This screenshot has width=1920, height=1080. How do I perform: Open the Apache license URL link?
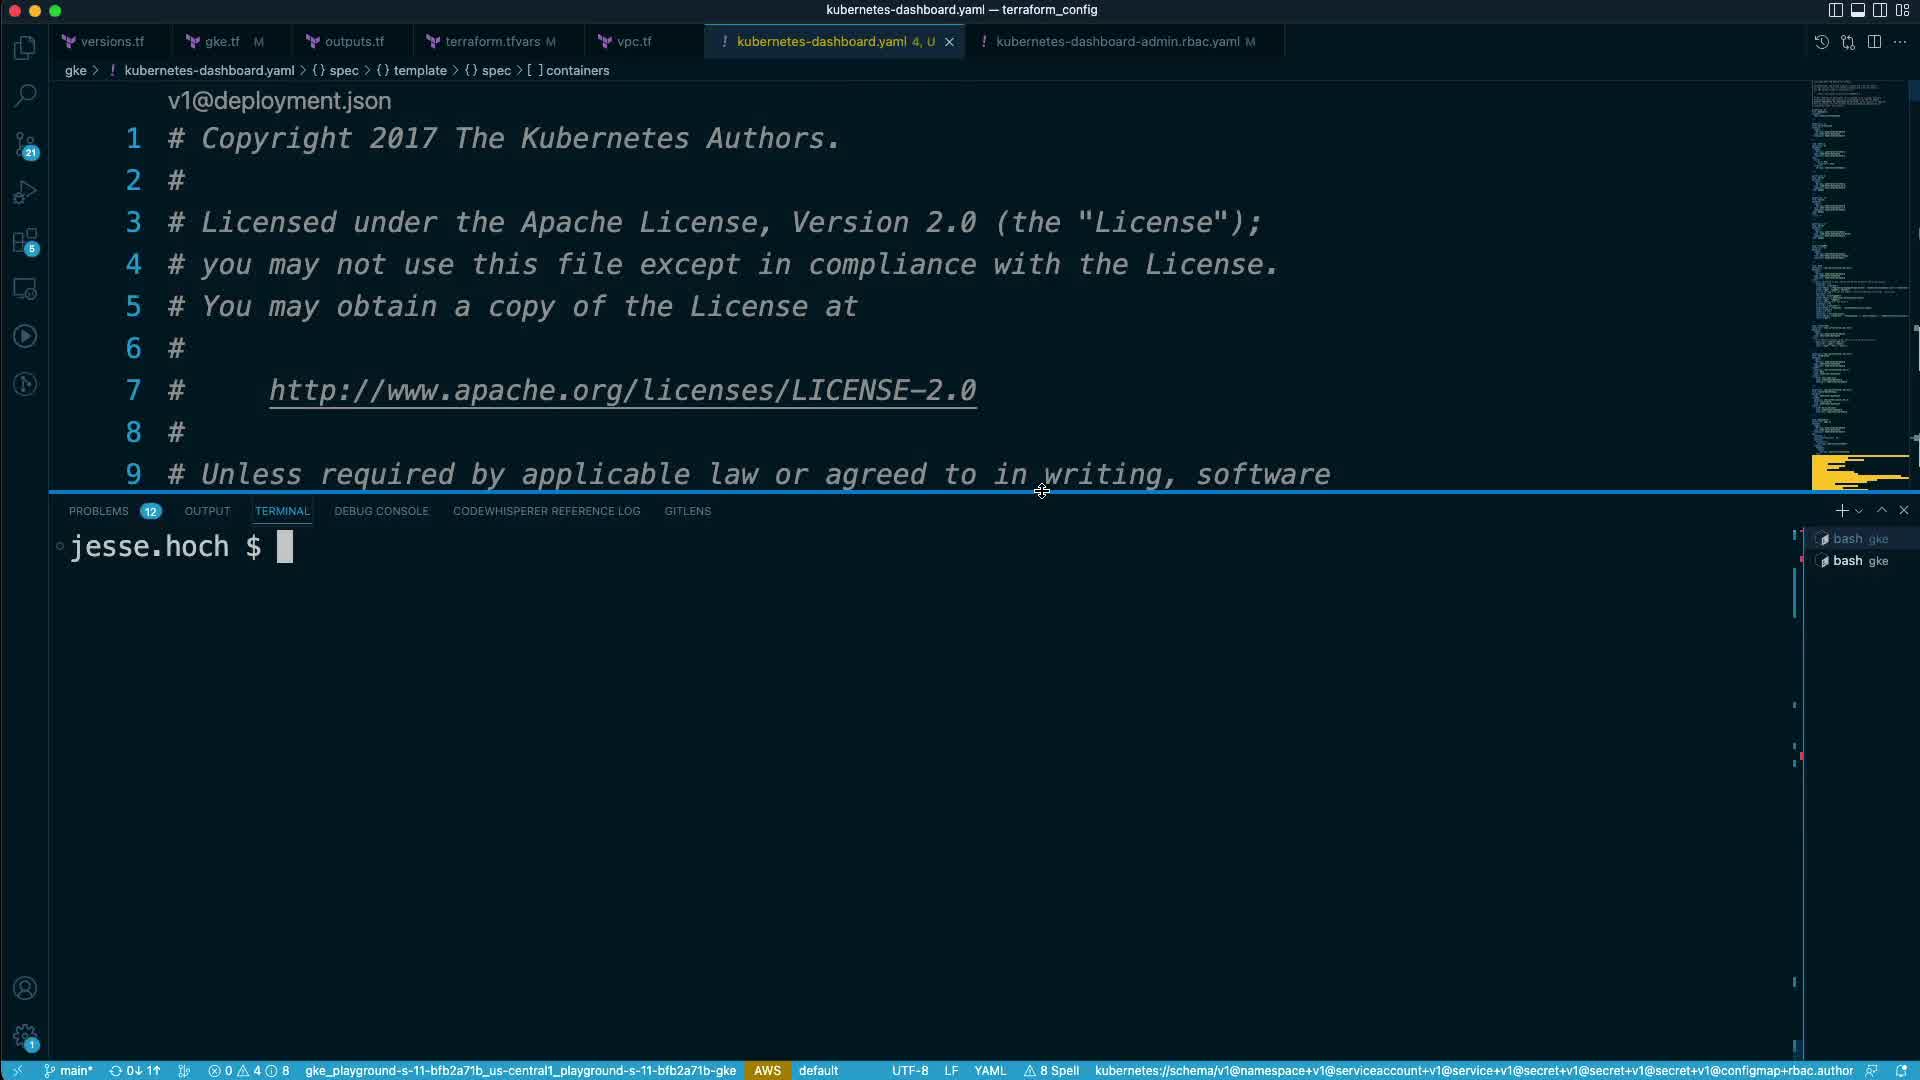[622, 391]
